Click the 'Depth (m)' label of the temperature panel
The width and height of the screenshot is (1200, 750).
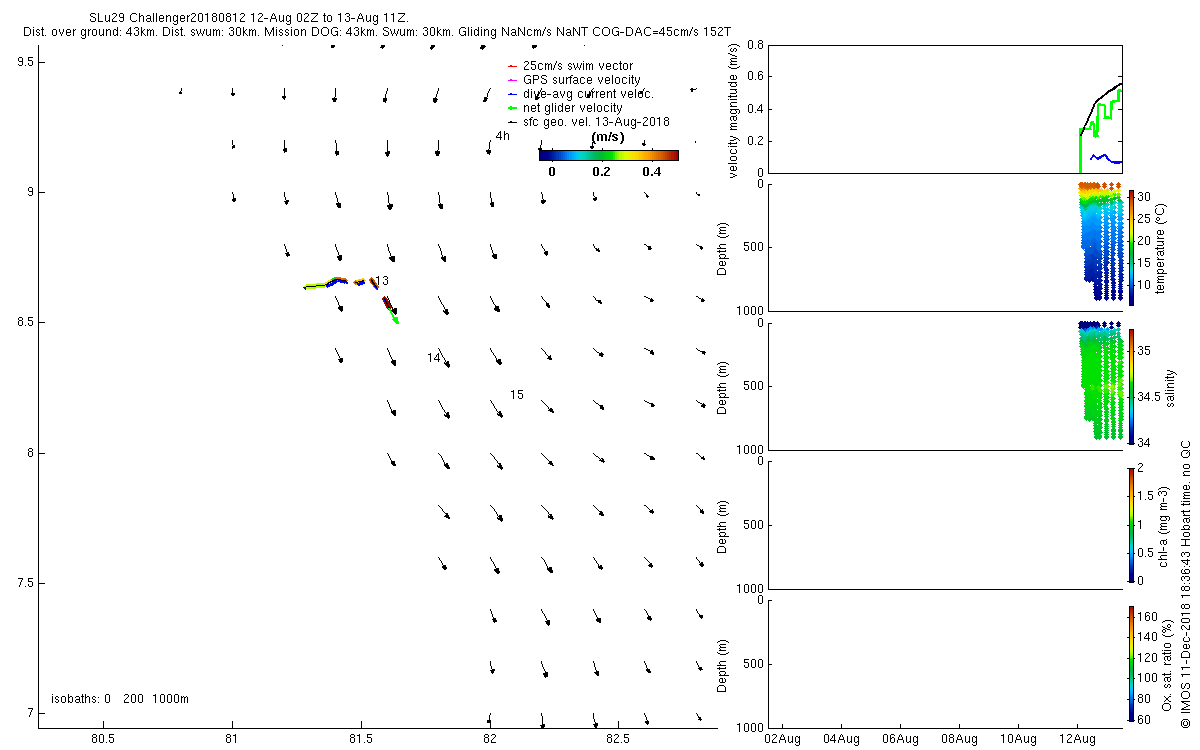coord(723,247)
